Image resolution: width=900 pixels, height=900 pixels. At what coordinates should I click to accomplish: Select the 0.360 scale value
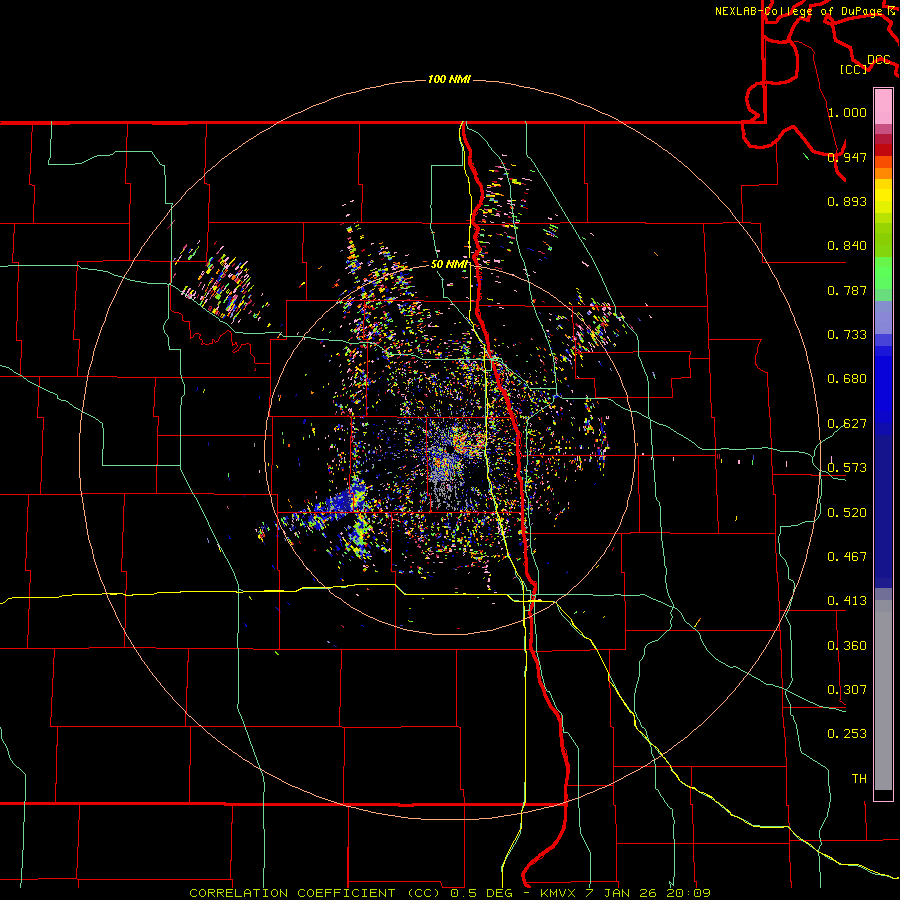[x=847, y=646]
